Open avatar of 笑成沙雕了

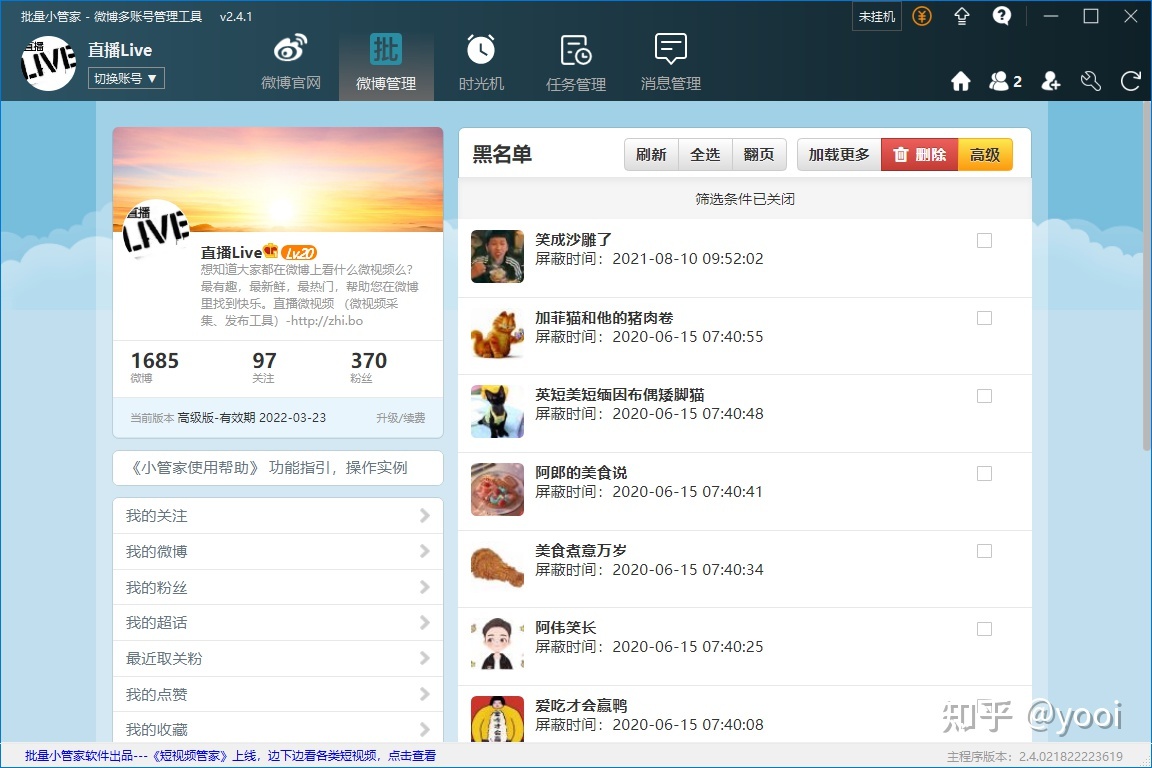(x=497, y=256)
